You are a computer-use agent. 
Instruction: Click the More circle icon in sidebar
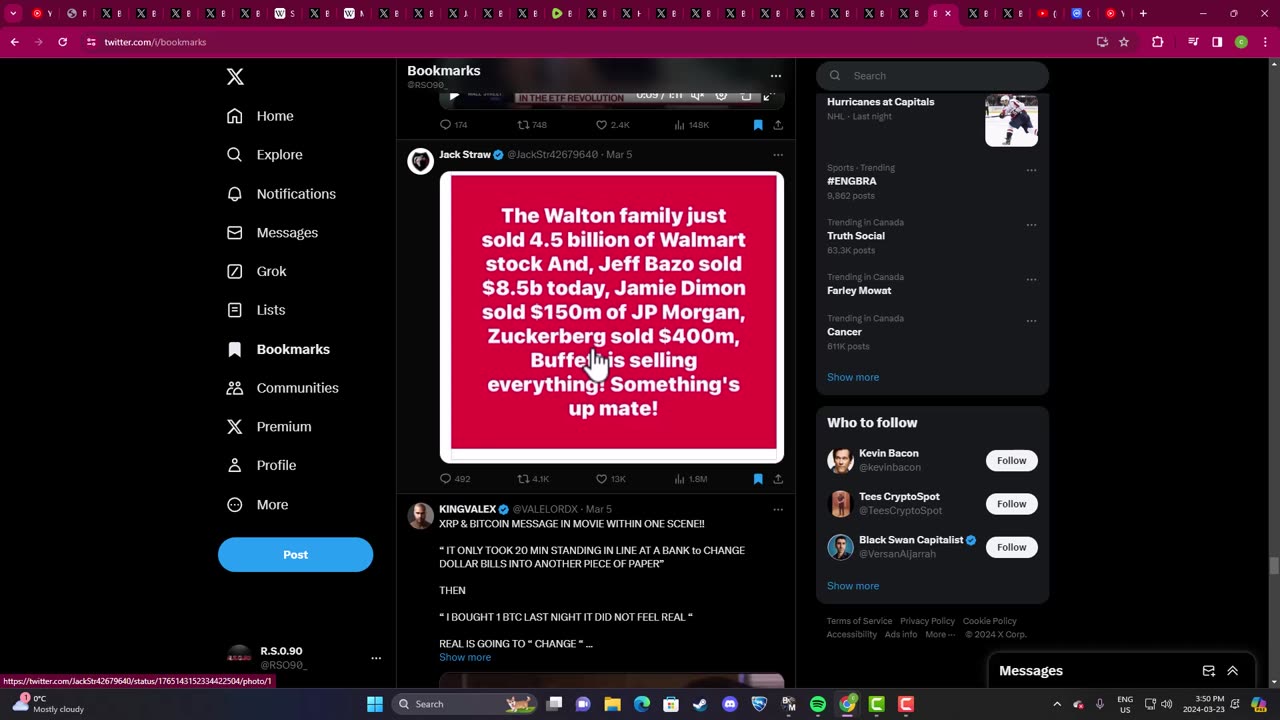click(x=234, y=505)
